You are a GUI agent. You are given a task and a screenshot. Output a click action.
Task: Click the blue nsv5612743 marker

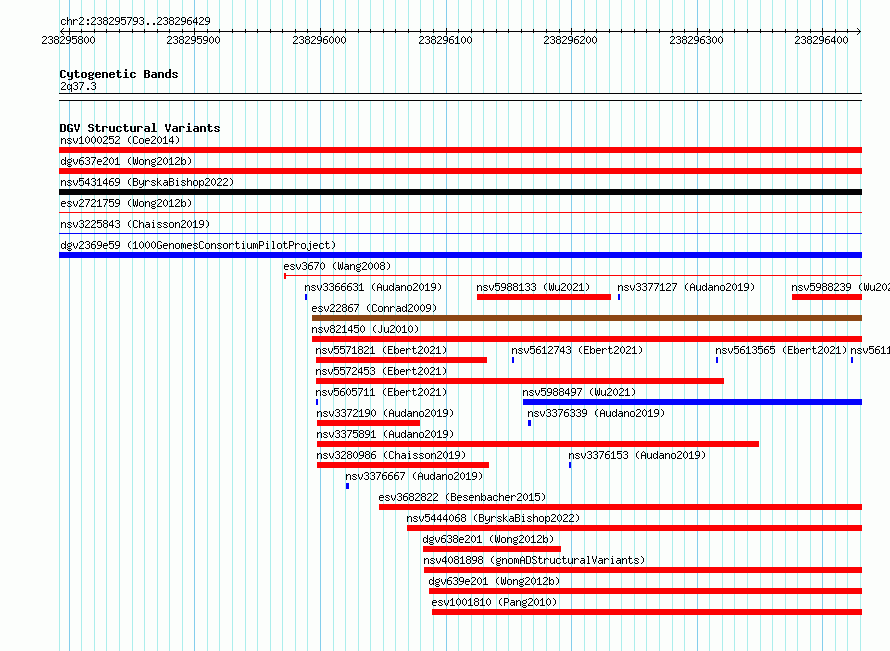(513, 360)
